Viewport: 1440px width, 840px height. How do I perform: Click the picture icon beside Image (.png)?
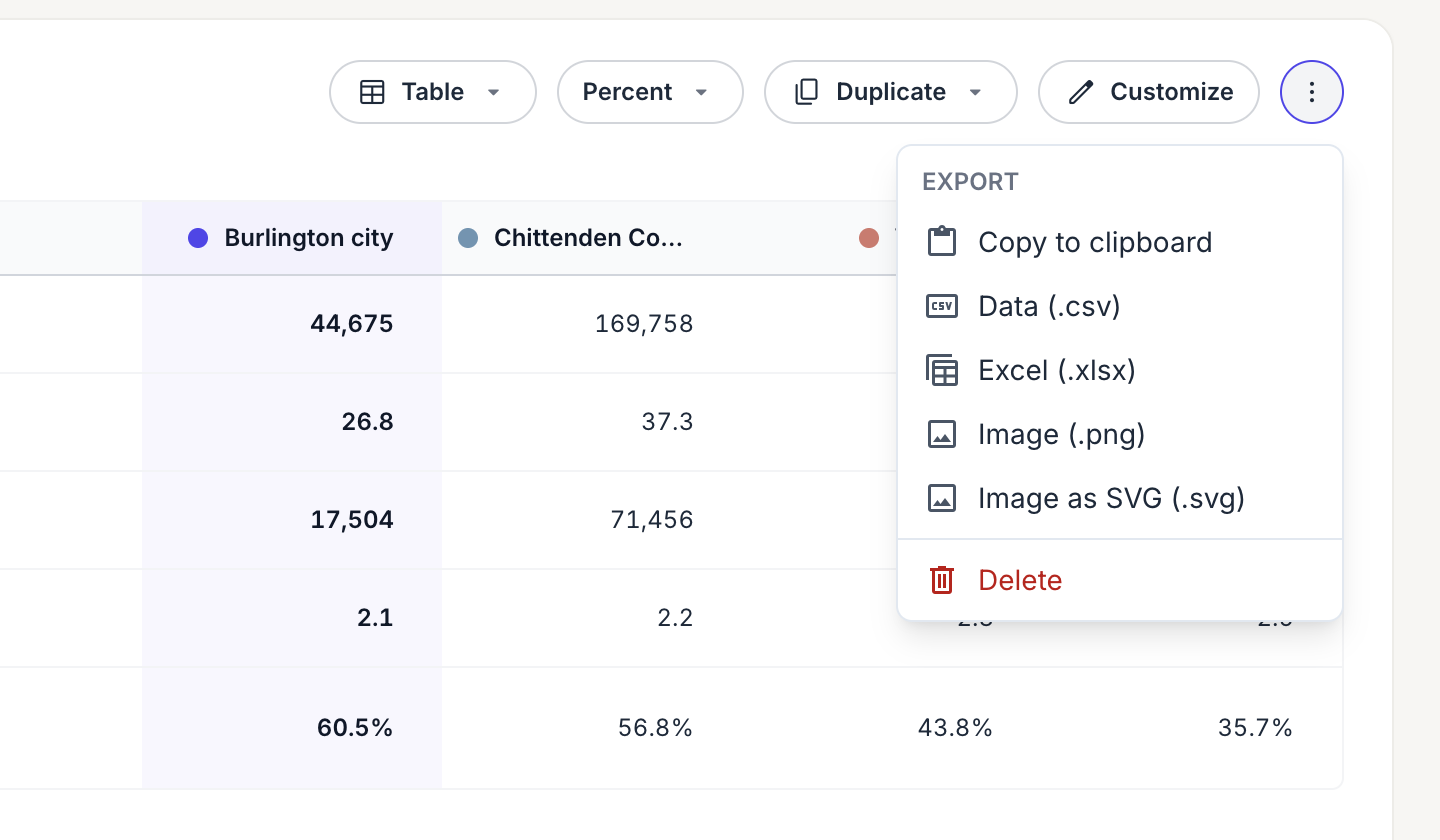[942, 434]
